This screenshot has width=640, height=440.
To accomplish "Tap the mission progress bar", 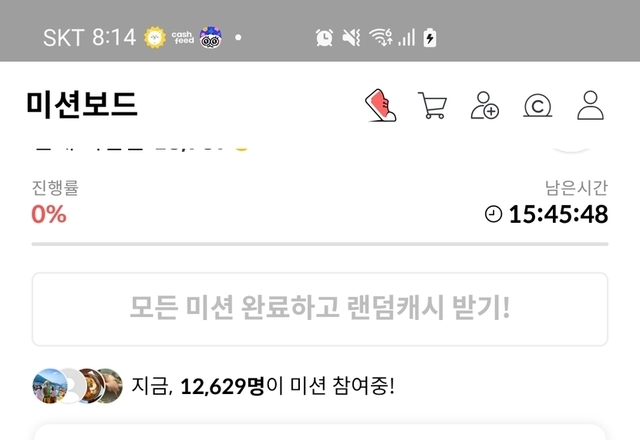I will pos(320,244).
